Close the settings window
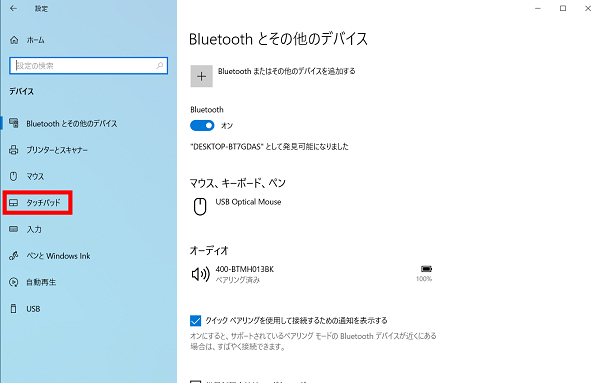 tap(588, 8)
